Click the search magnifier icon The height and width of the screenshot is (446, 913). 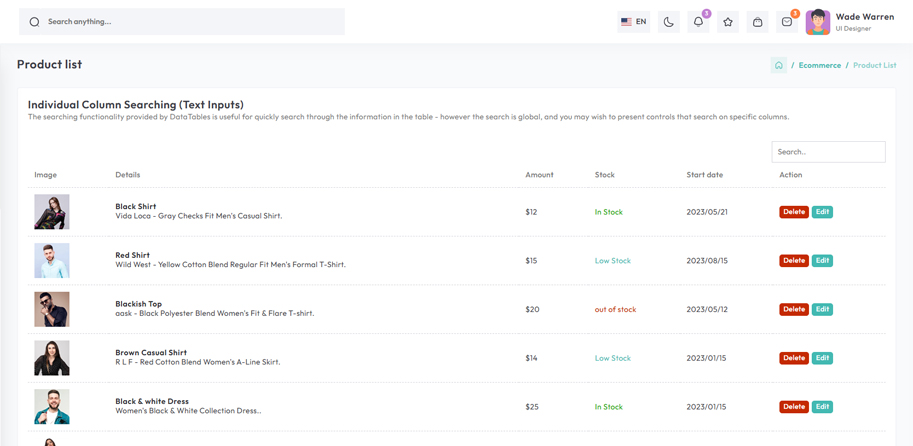34,22
